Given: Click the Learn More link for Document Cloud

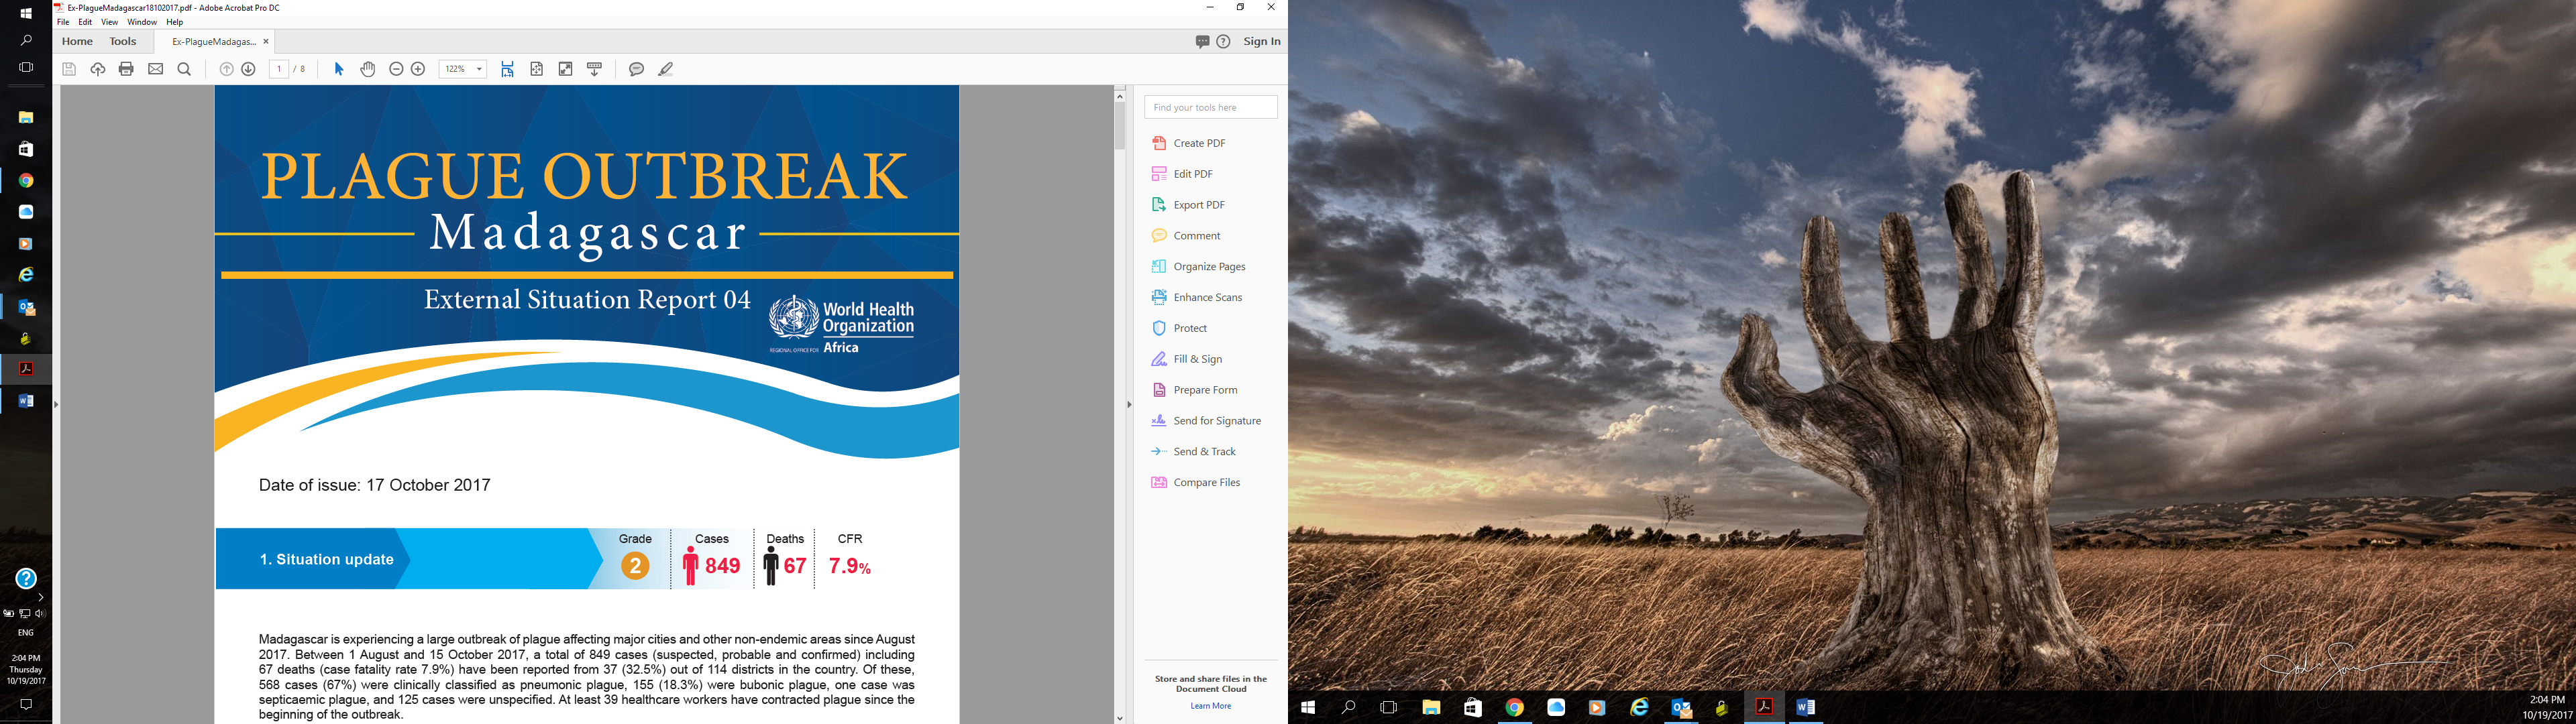Looking at the screenshot, I should pyautogui.click(x=1211, y=706).
